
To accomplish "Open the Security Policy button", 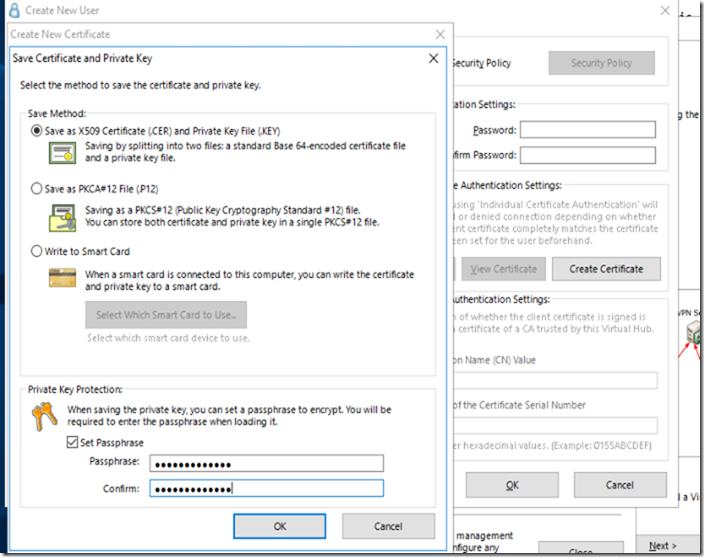I will (x=601, y=63).
